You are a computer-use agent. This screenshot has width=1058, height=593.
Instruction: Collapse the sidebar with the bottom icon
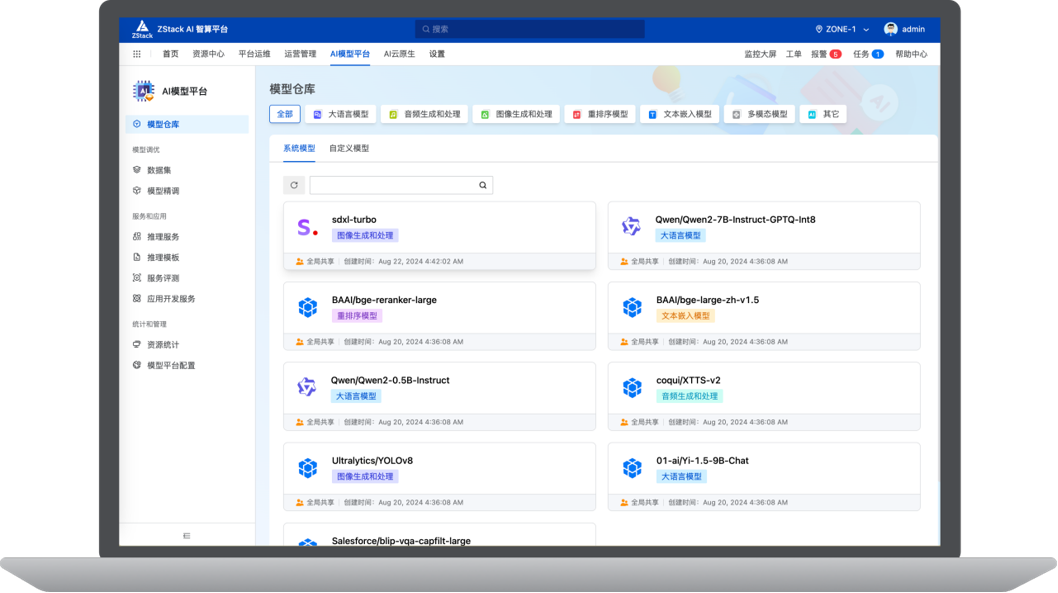(x=187, y=536)
